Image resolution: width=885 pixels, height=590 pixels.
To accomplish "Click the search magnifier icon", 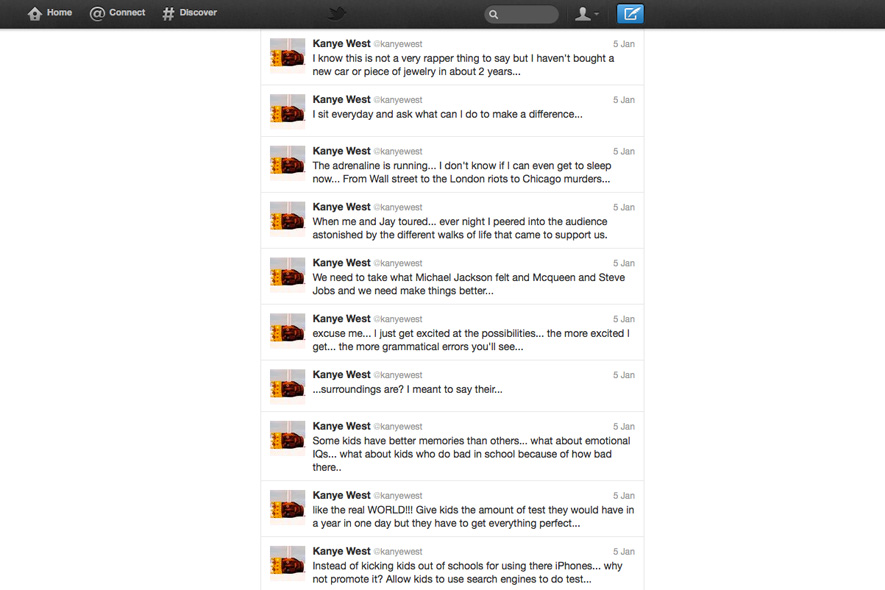I will pos(494,15).
